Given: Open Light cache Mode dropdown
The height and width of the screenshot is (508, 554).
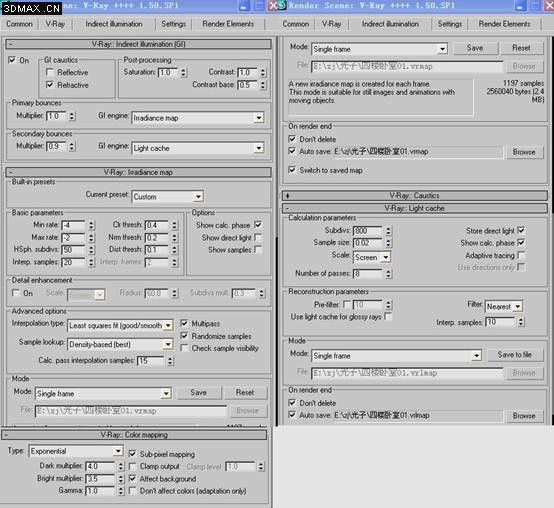Looking at the screenshot, I should pos(396,355).
